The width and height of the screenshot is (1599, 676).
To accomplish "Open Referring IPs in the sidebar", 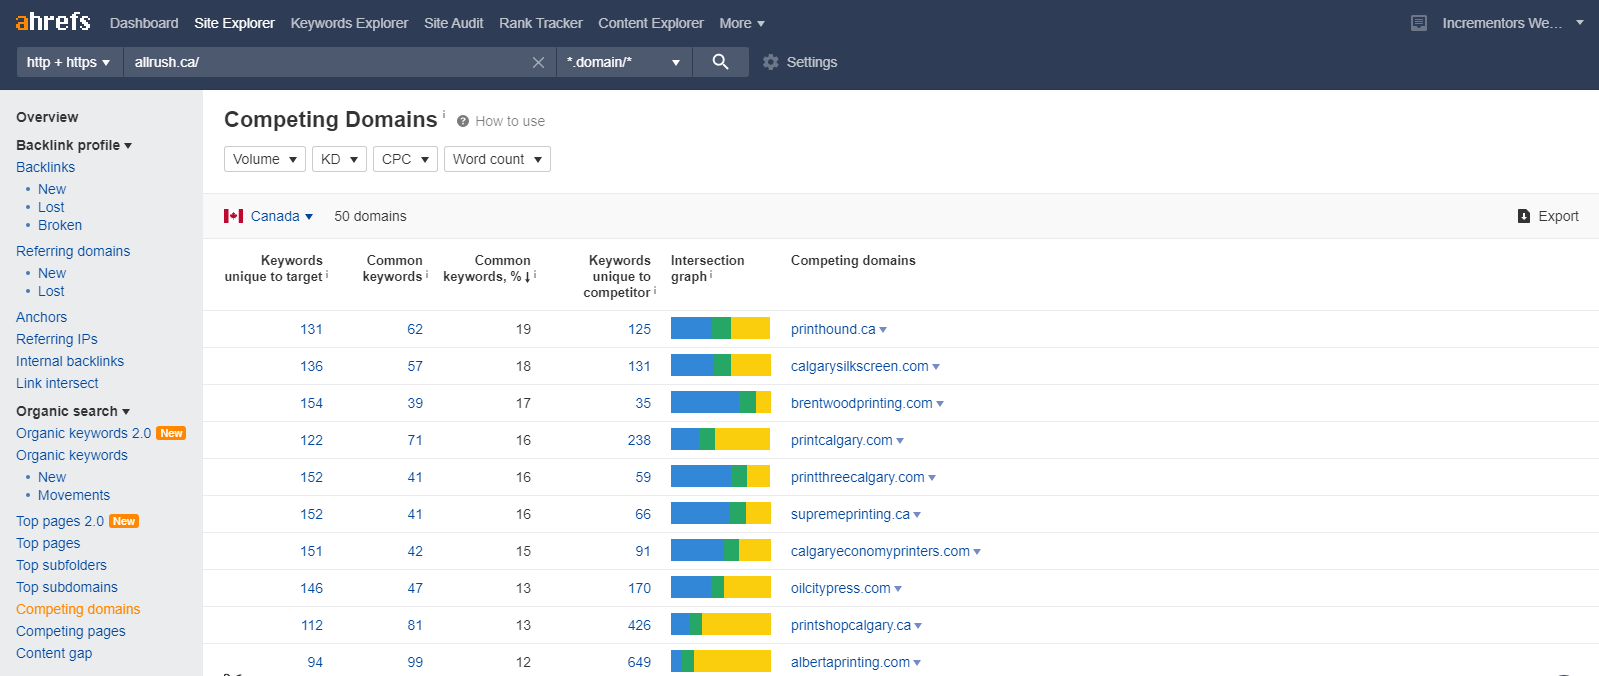I will point(57,339).
